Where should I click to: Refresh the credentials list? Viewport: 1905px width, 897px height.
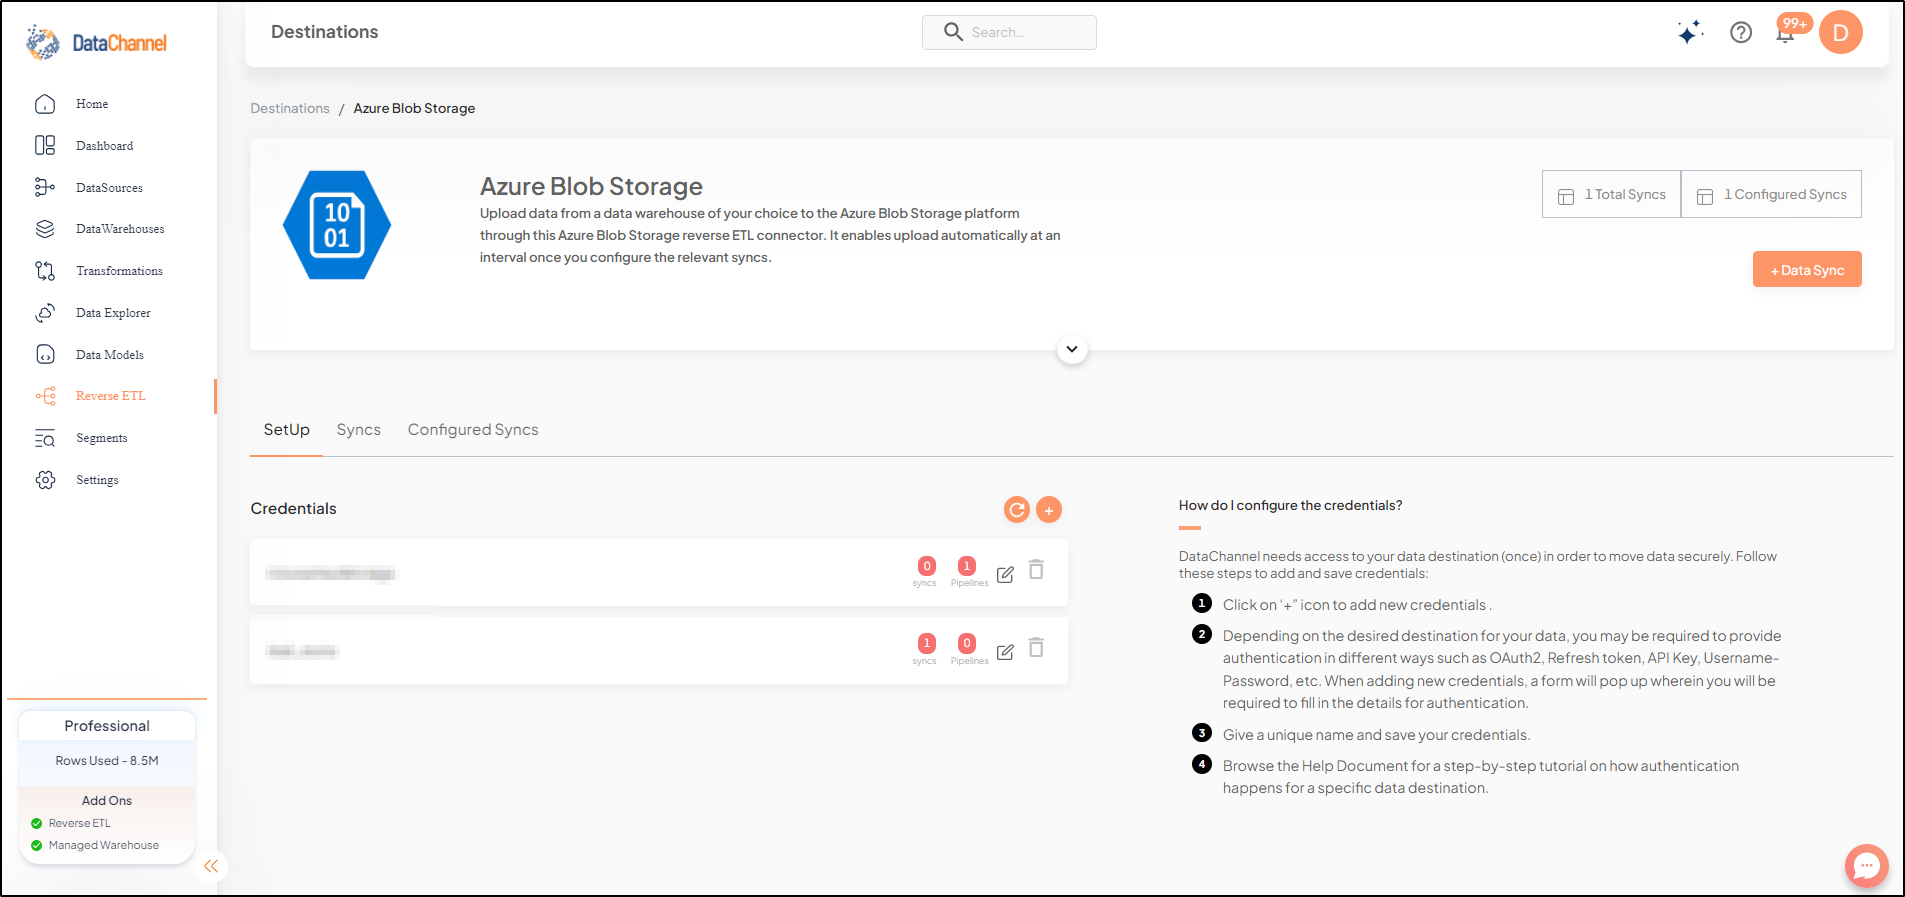tap(1017, 510)
